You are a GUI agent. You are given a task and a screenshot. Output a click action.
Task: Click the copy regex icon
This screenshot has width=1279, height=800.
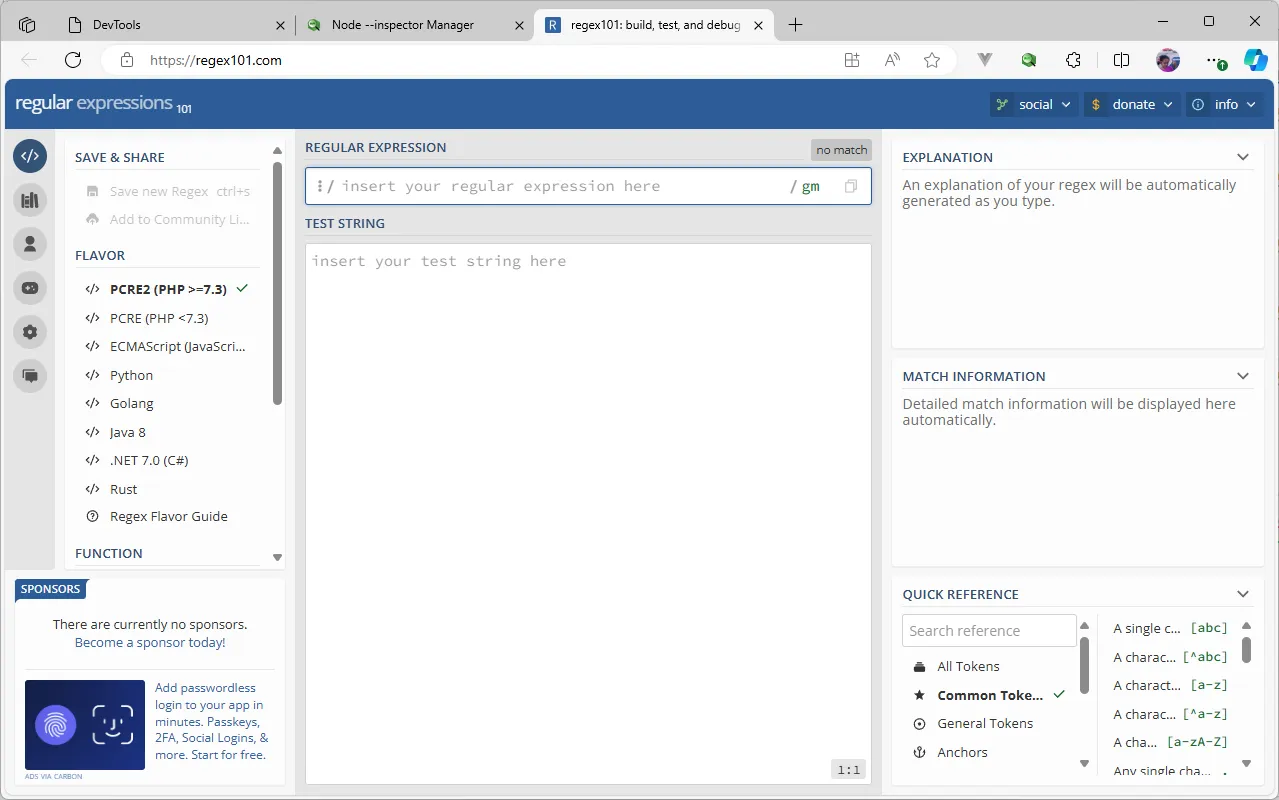pos(851,186)
